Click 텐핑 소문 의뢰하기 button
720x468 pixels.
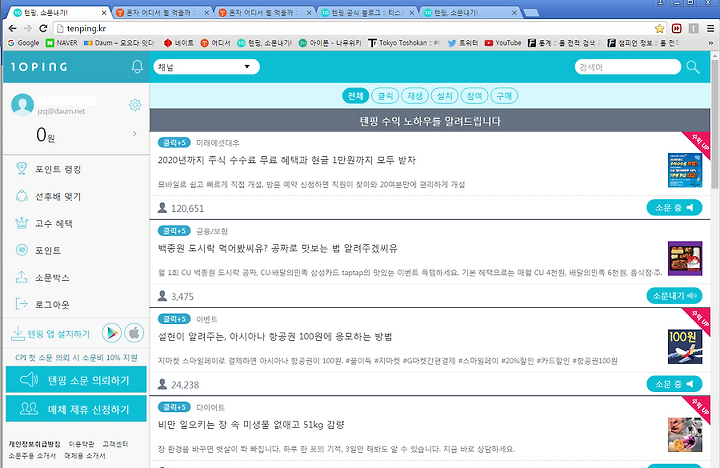76,380
